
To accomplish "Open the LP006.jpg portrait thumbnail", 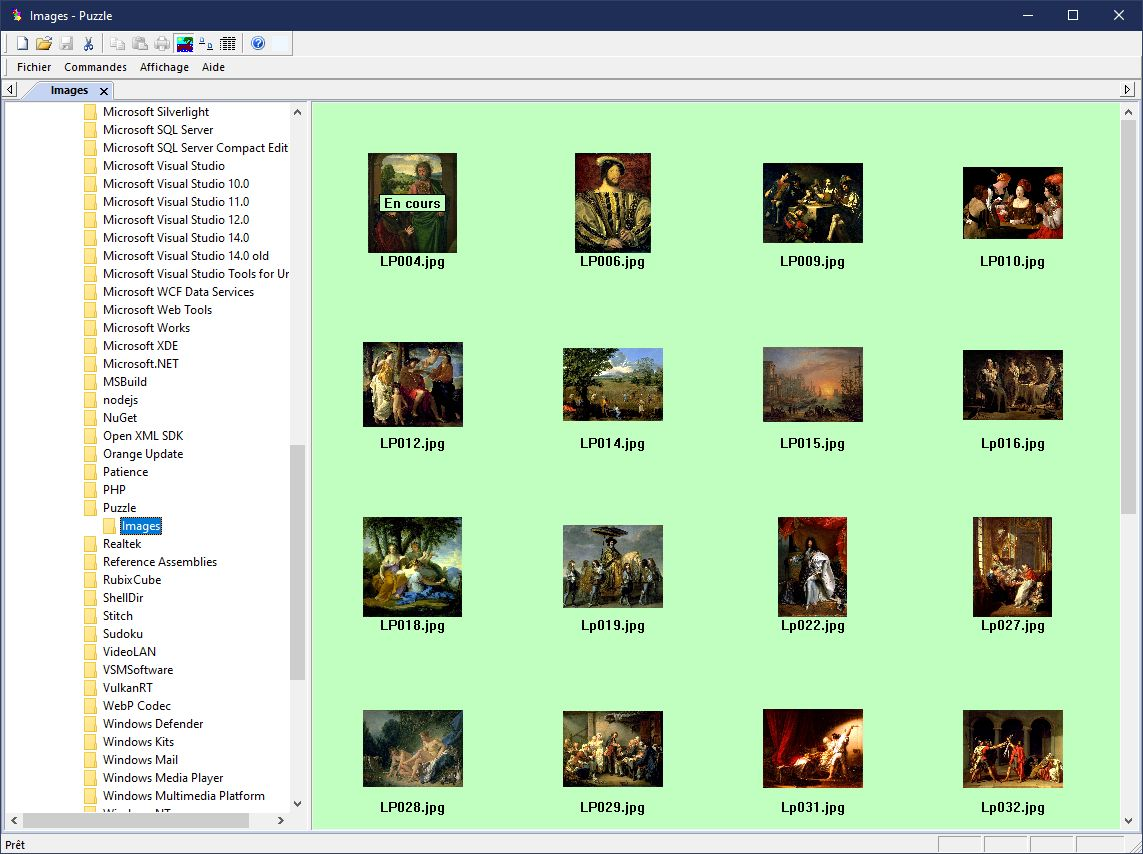I will click(612, 203).
